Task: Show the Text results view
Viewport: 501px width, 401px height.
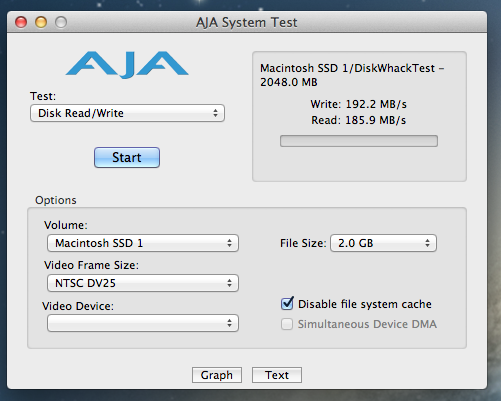Action: [x=277, y=375]
